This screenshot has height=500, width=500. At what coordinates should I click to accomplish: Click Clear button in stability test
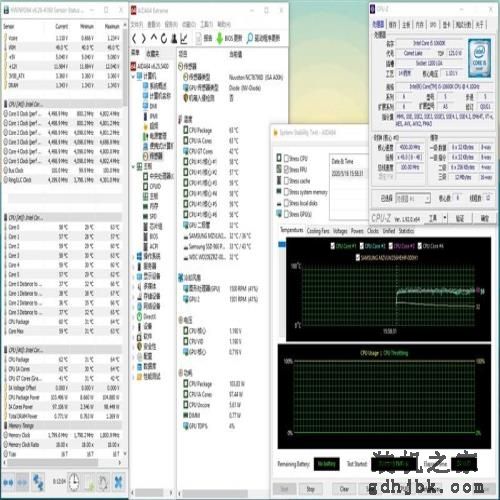click(x=344, y=489)
